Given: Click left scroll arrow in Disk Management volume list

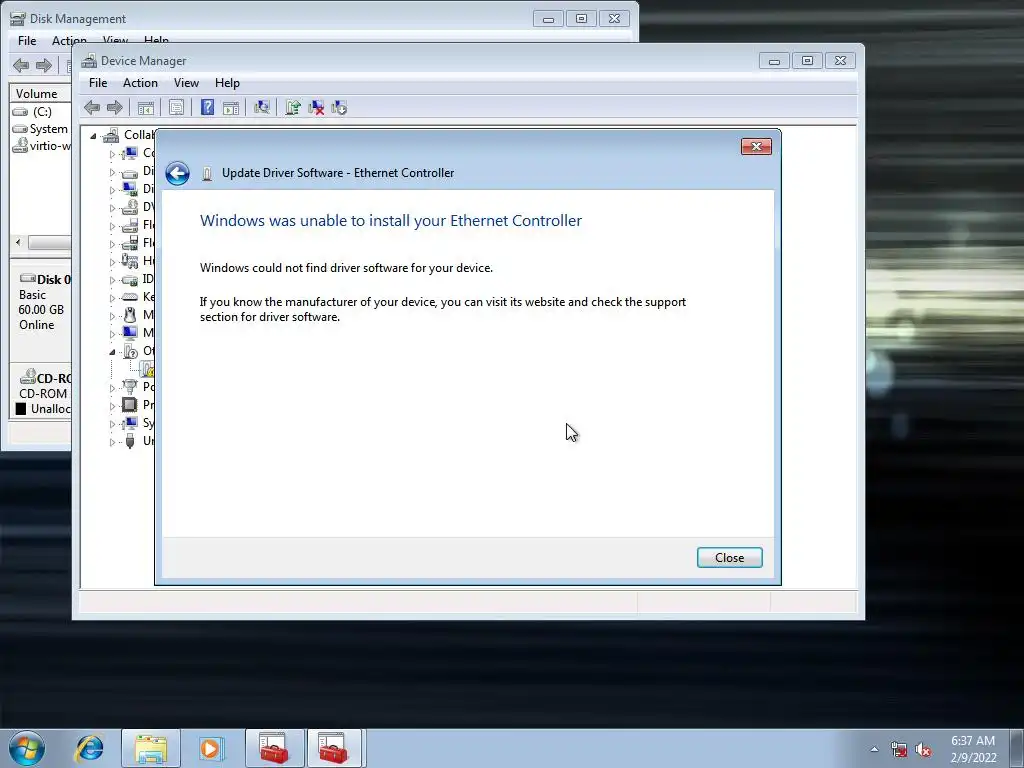Looking at the screenshot, I should pyautogui.click(x=18, y=242).
